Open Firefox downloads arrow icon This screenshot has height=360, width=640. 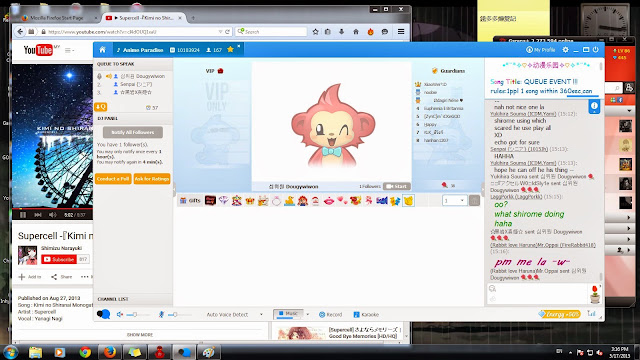pos(342,31)
